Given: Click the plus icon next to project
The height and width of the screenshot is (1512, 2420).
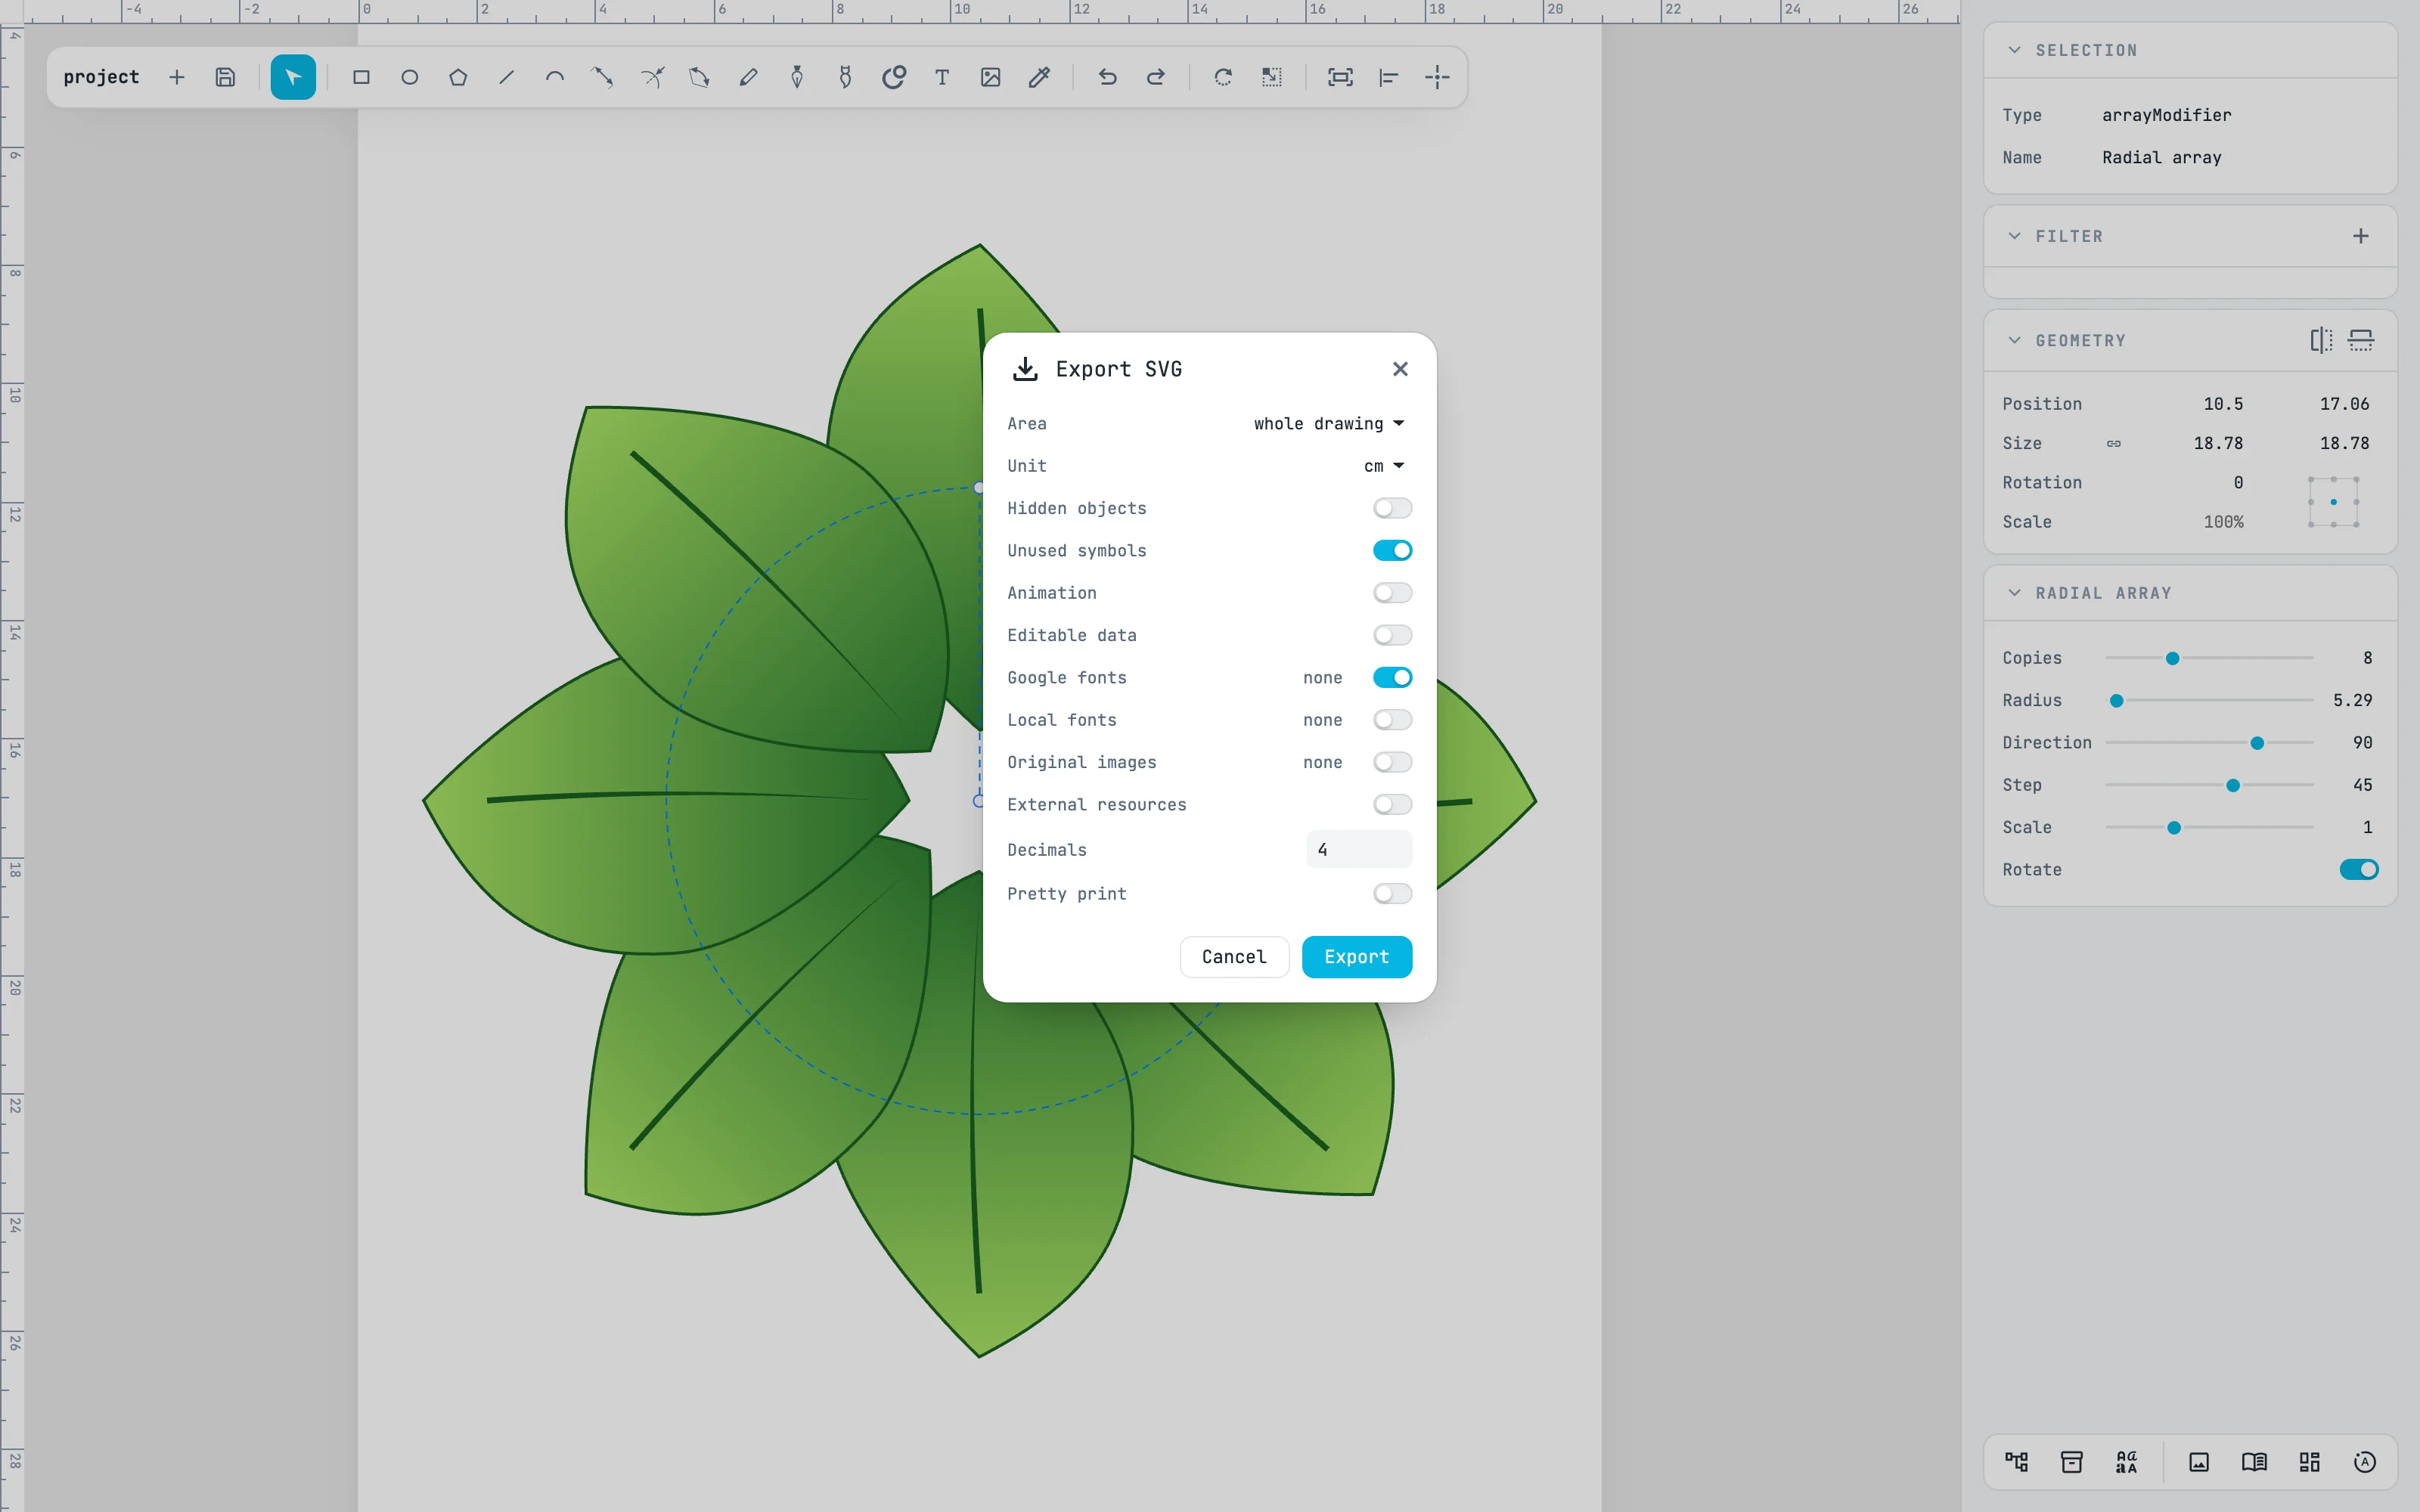Looking at the screenshot, I should 177,77.
